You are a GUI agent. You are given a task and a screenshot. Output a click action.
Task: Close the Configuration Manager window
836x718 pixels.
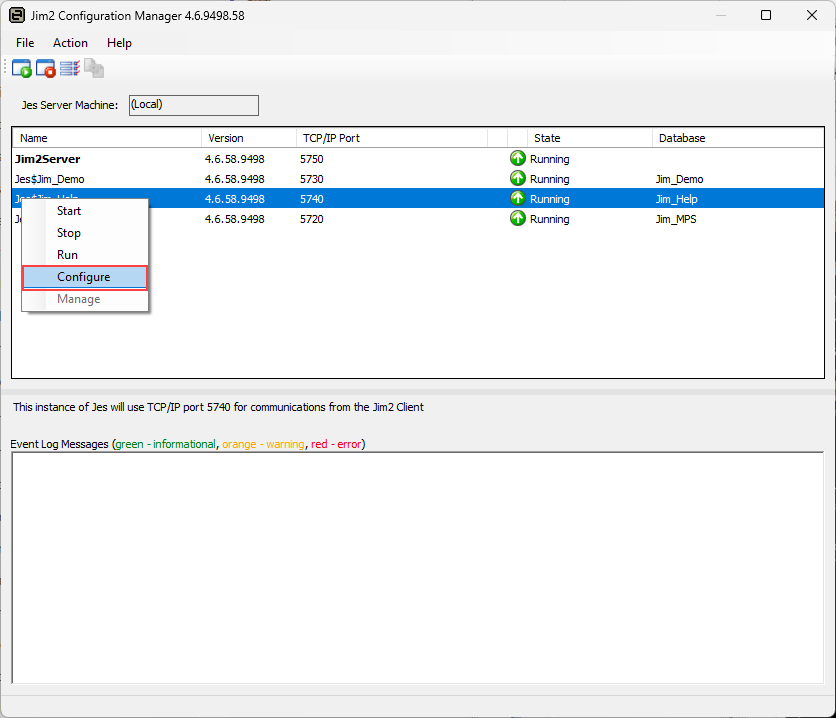812,15
